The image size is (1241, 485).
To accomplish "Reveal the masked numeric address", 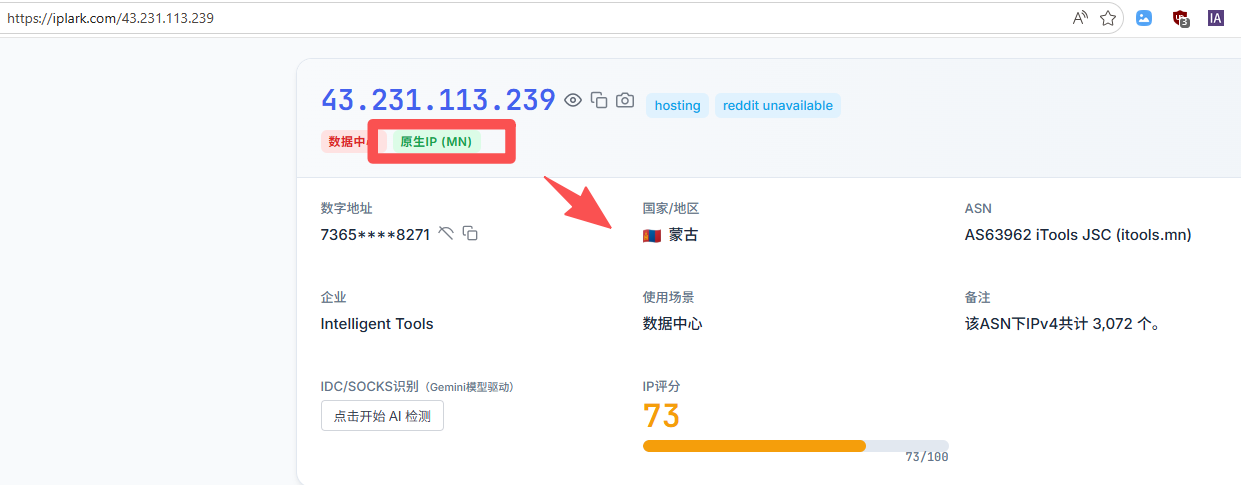I will tap(446, 234).
